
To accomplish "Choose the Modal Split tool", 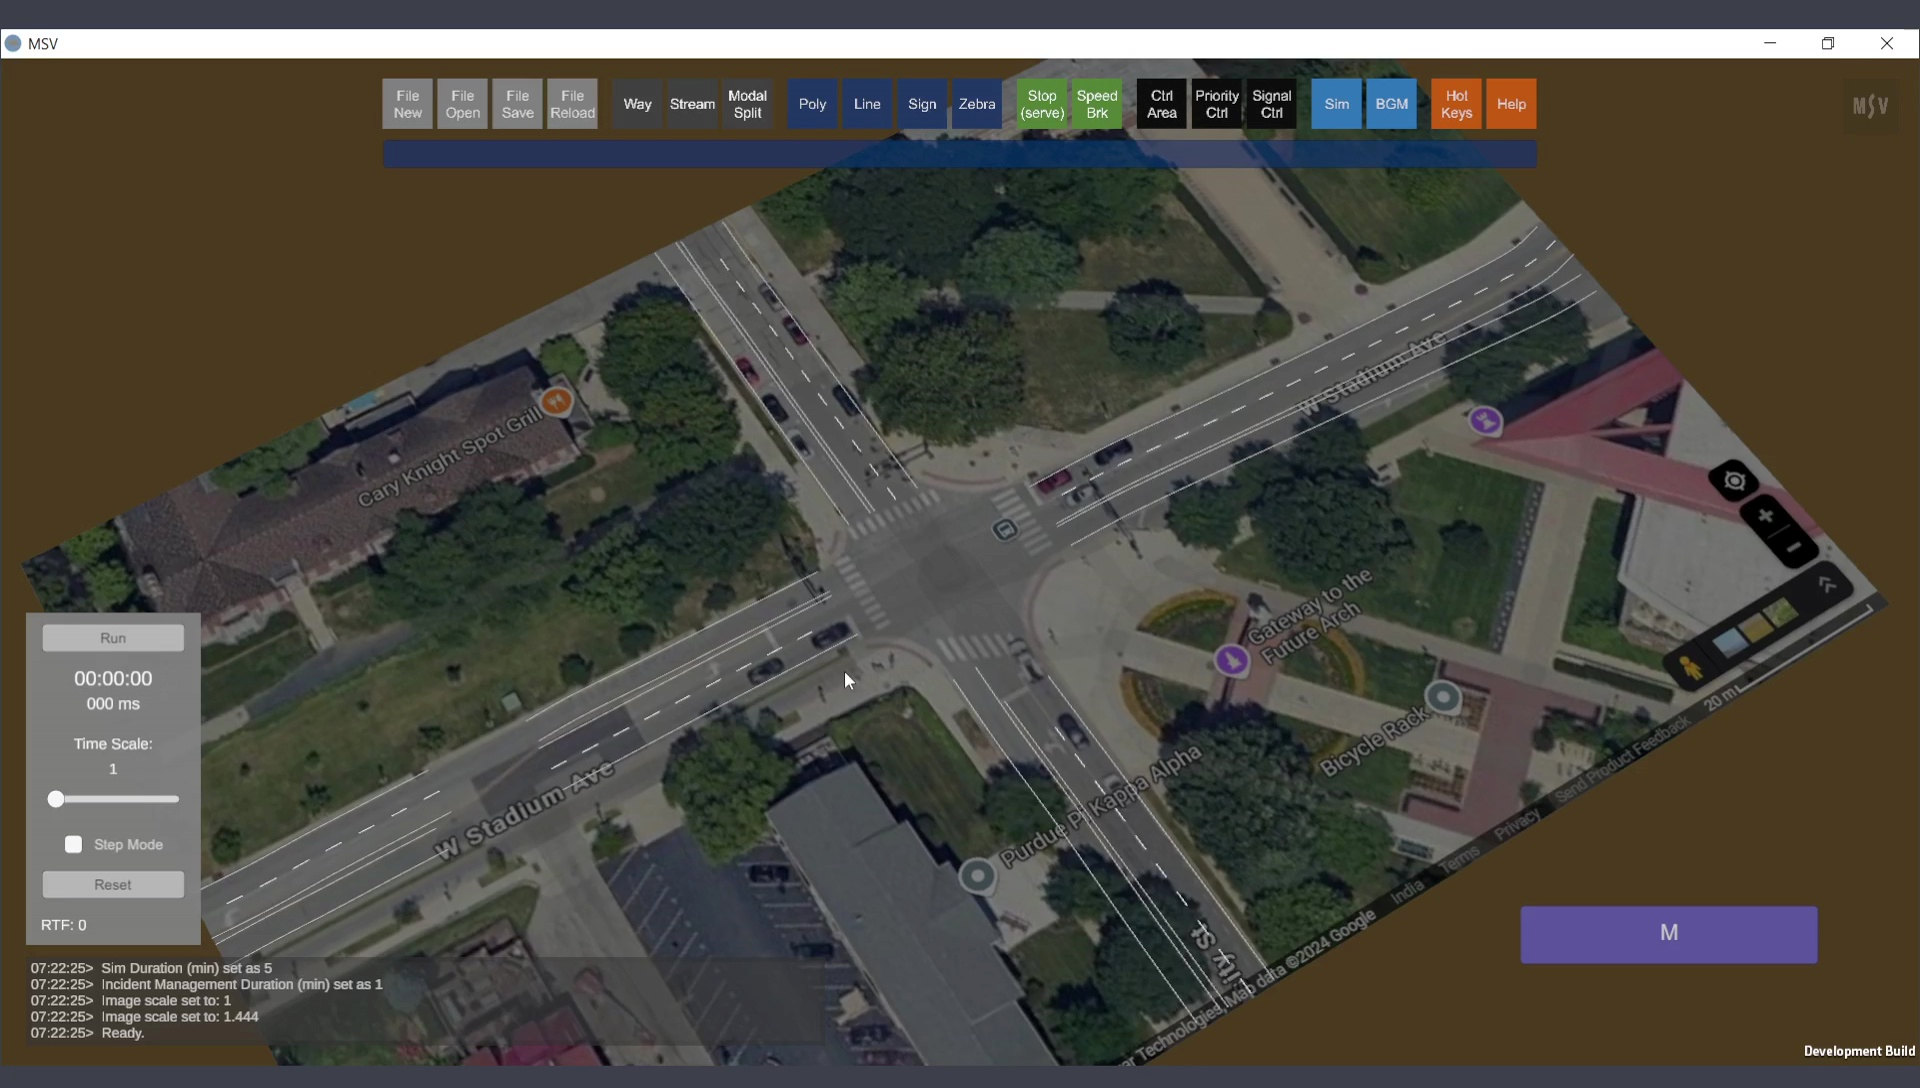I will 747,104.
